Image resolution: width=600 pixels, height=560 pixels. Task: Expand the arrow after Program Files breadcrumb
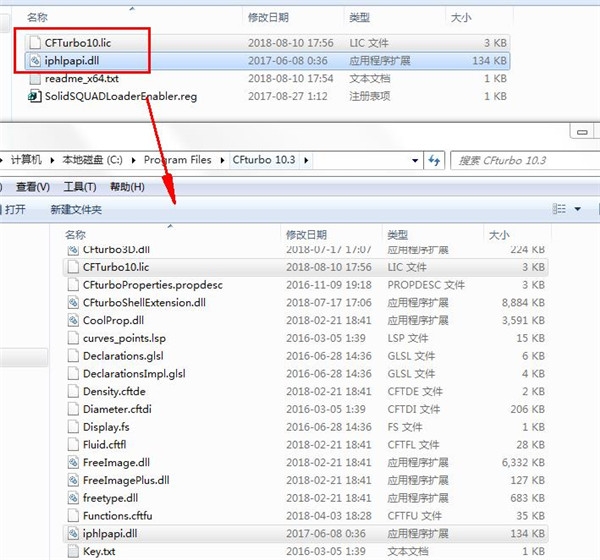(222, 160)
